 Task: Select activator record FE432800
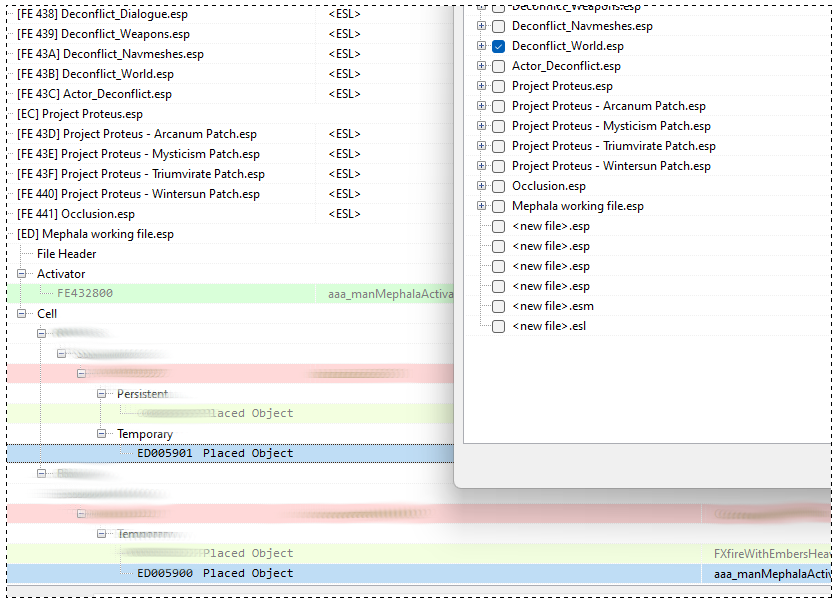point(85,293)
